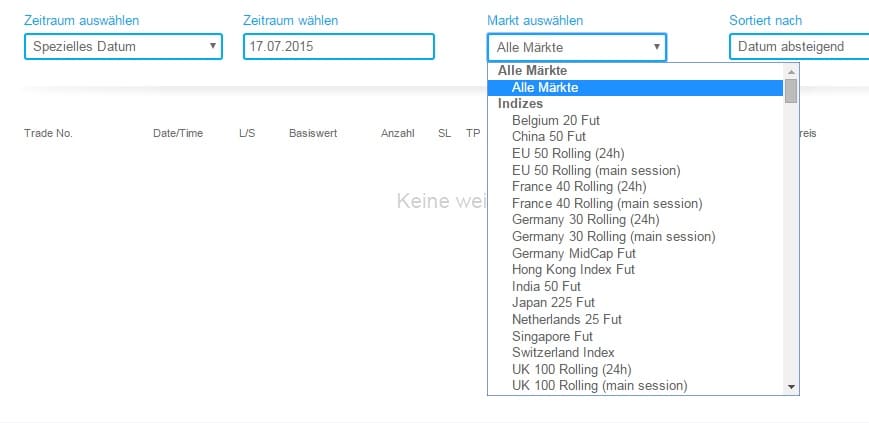Choose Belgium 20 Fut from list
Viewport: 869px width, 423px height.
[555, 120]
